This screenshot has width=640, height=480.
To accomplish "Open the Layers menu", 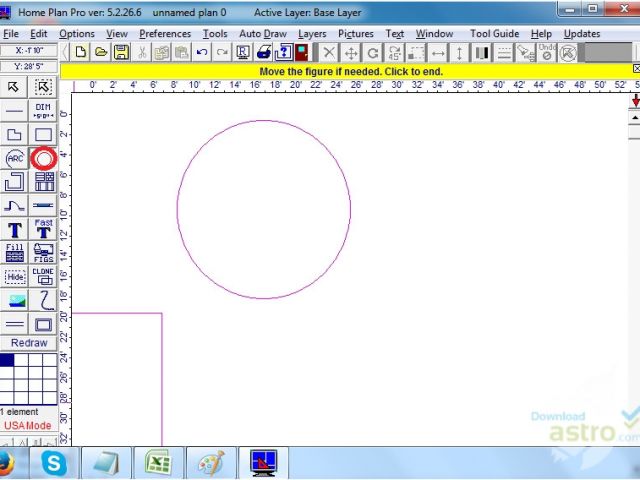I will pos(312,33).
